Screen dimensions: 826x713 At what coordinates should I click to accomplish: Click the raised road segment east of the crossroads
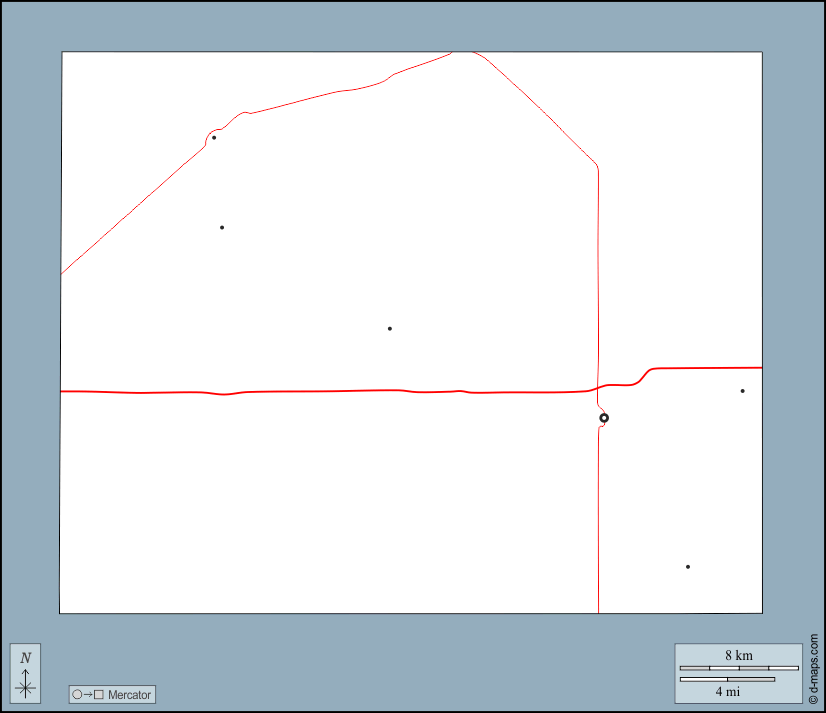coord(700,368)
